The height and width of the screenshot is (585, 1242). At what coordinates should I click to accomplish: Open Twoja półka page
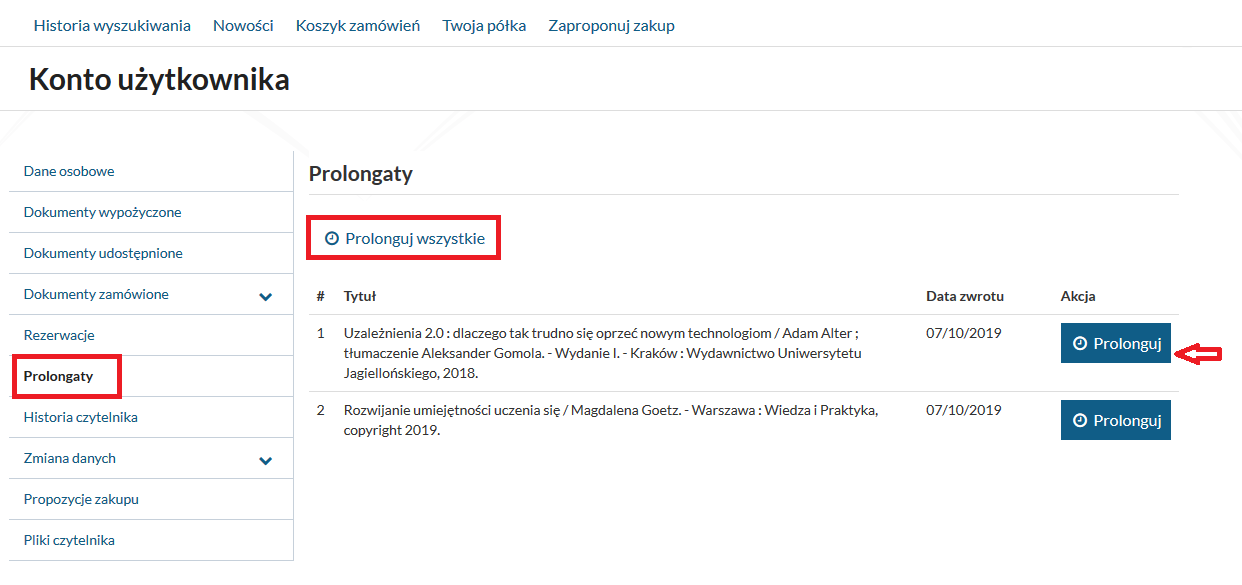coord(484,26)
